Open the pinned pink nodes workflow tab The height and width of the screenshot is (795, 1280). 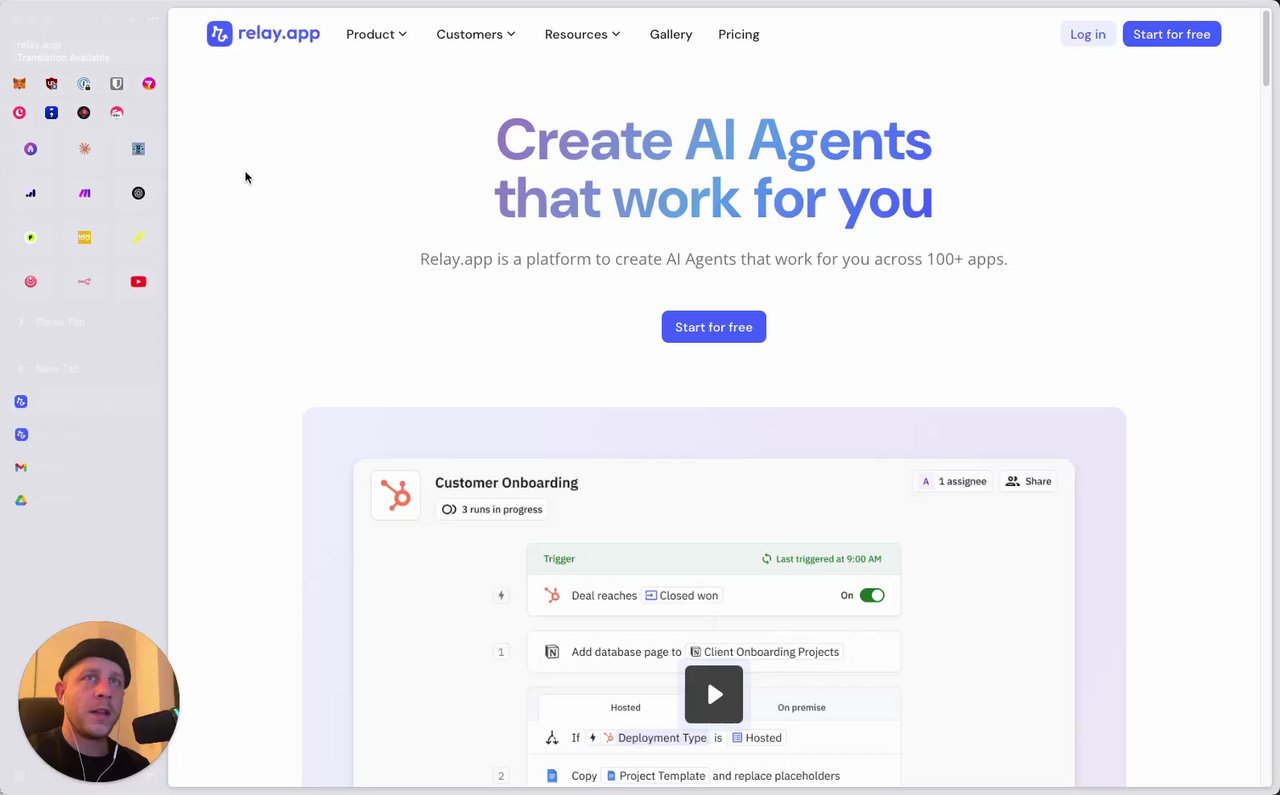(84, 282)
